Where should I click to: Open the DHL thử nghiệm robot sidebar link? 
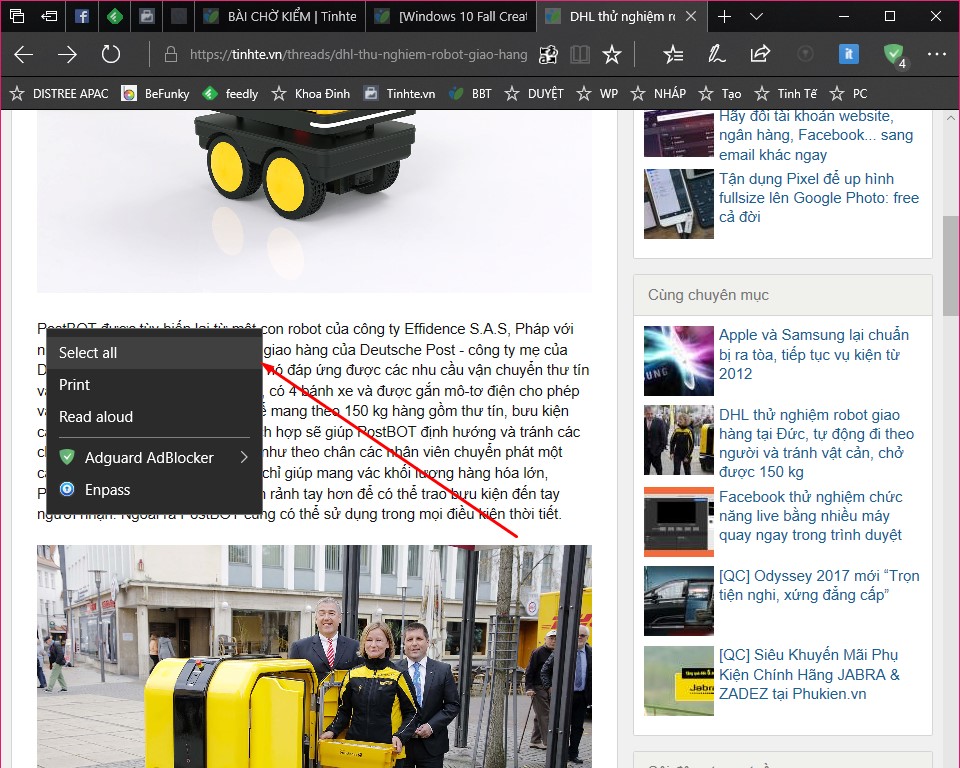tap(816, 443)
